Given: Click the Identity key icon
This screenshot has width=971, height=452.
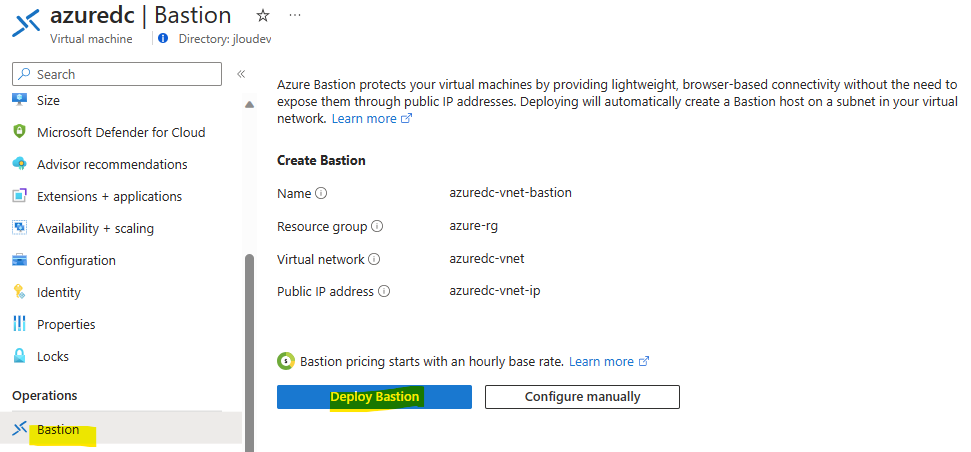Looking at the screenshot, I should click(20, 292).
